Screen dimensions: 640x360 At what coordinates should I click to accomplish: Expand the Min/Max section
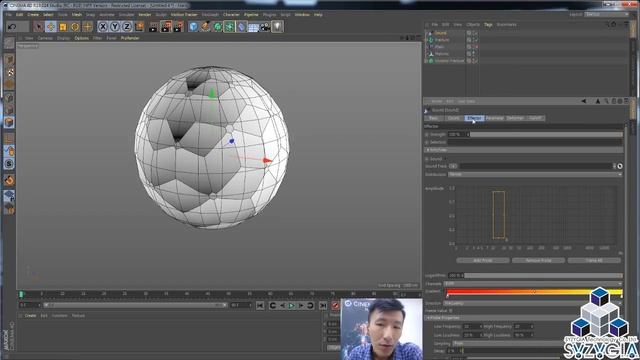[524, 150]
